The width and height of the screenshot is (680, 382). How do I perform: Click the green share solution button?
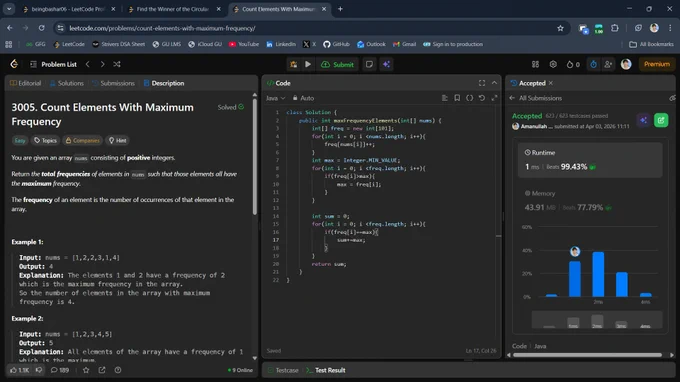pyautogui.click(x=661, y=120)
